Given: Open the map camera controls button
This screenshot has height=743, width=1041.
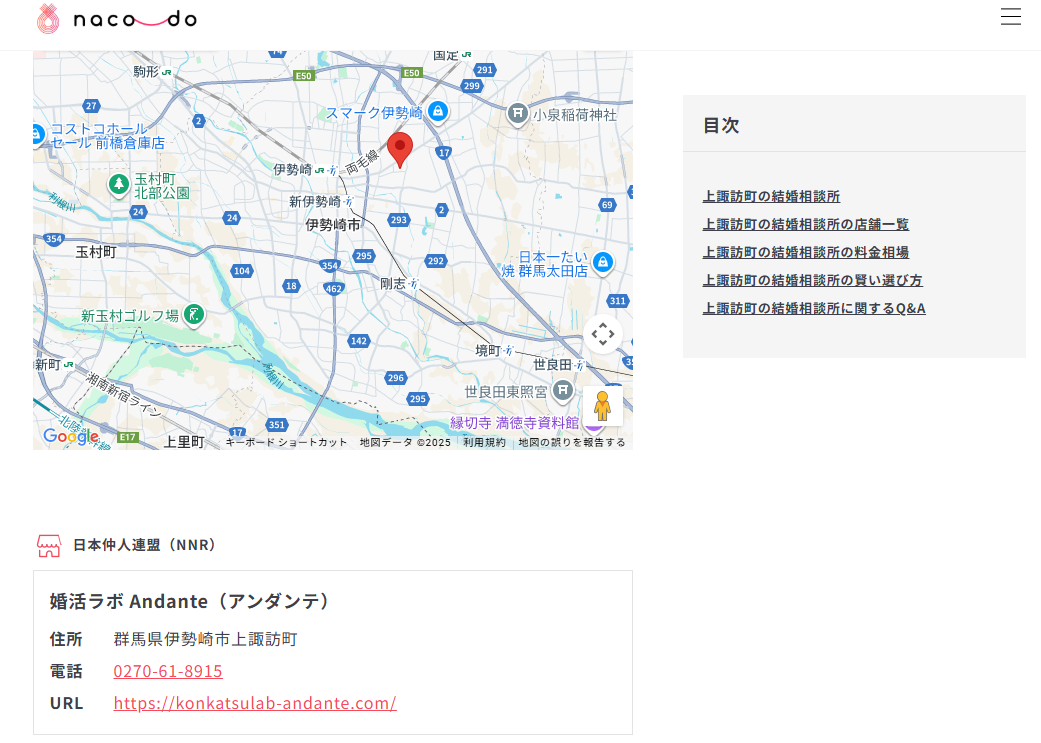Looking at the screenshot, I should click(602, 334).
